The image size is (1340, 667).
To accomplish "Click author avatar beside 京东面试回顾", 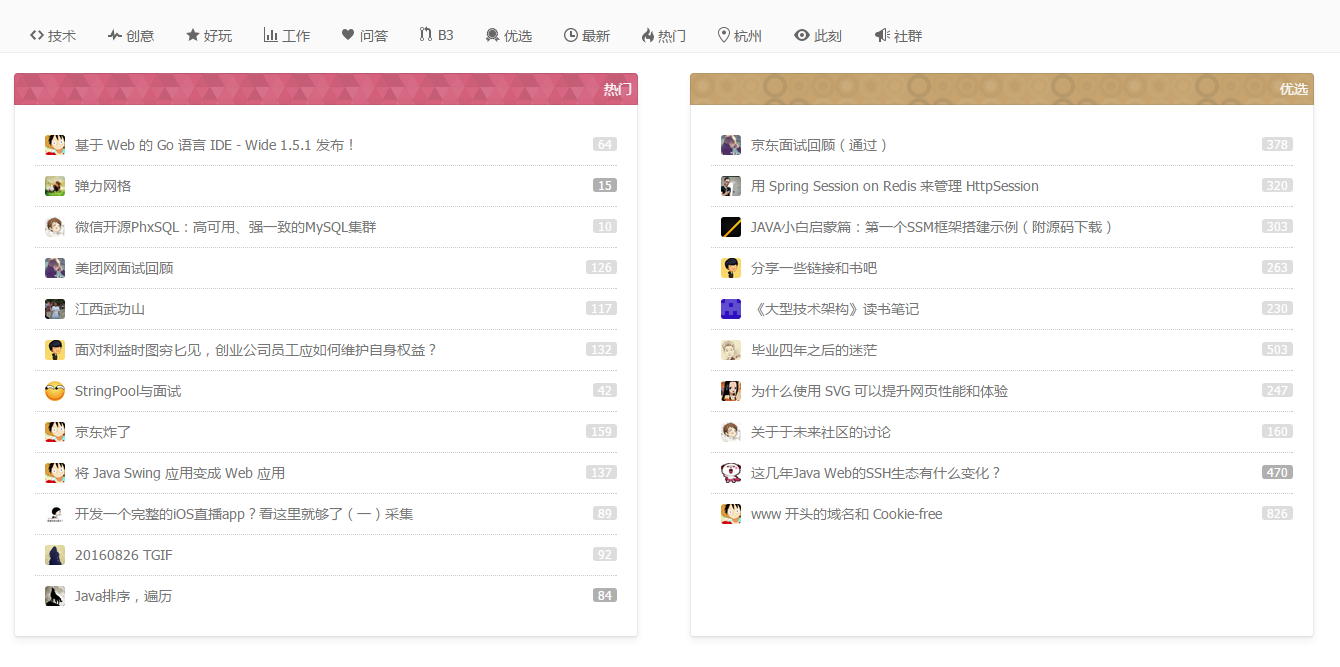I will click(731, 145).
